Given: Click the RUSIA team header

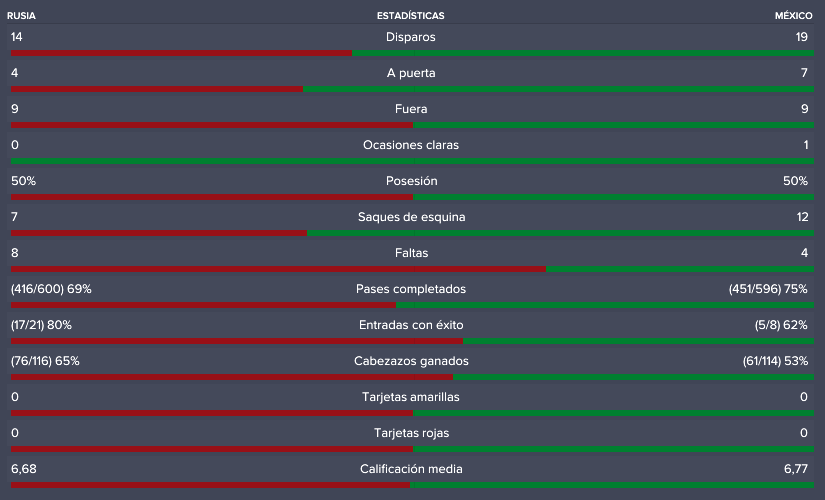Looking at the screenshot, I should tap(21, 16).
